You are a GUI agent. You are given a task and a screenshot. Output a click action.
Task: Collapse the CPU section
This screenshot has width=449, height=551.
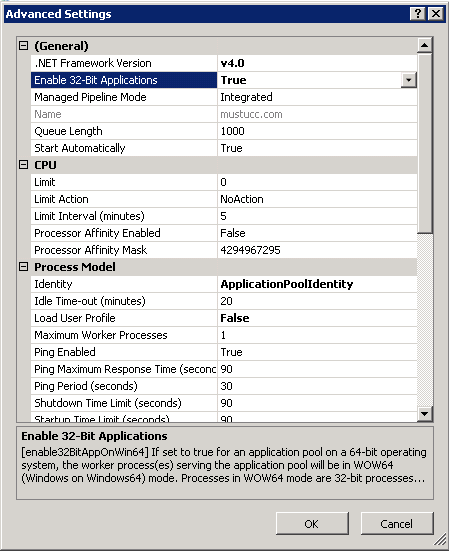(23, 165)
